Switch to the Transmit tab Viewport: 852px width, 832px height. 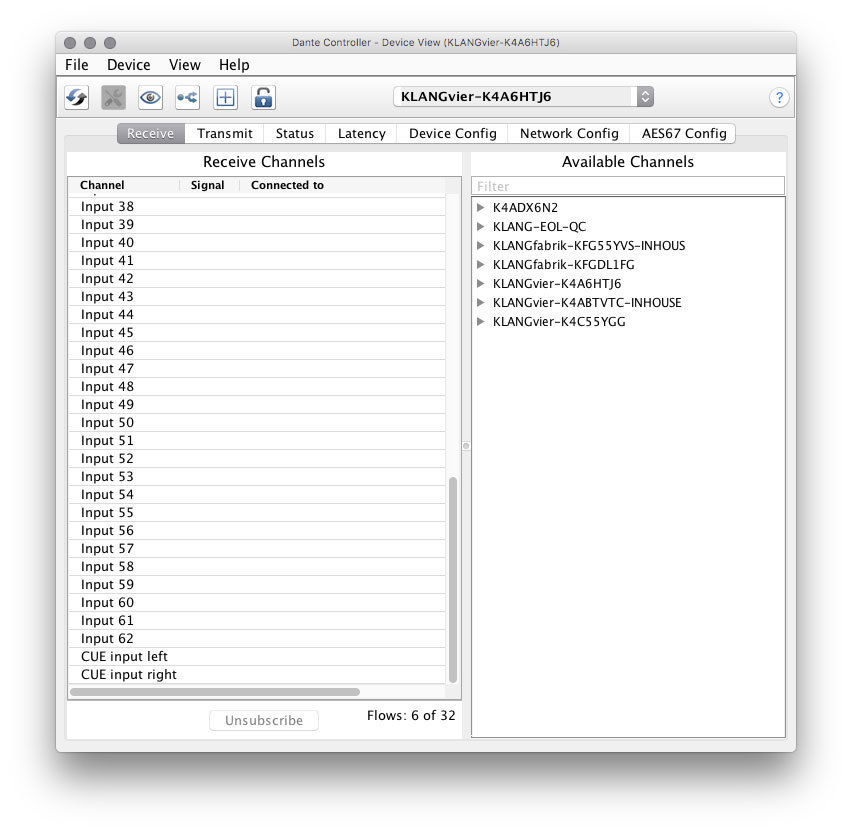[224, 134]
